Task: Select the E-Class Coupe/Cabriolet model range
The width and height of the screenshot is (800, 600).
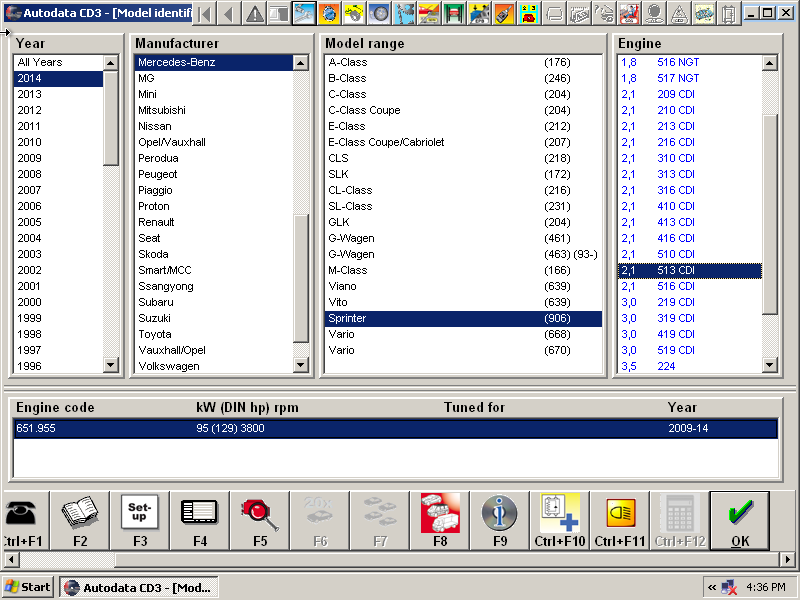Action: point(463,142)
